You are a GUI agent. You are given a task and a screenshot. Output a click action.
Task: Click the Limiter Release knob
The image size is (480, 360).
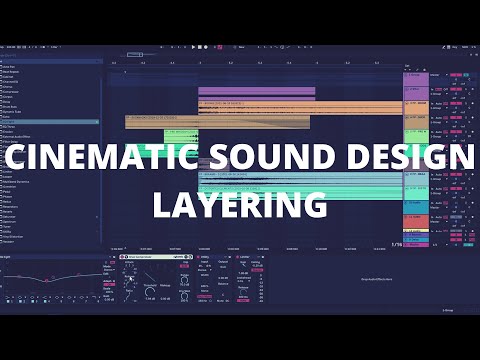tap(243, 292)
